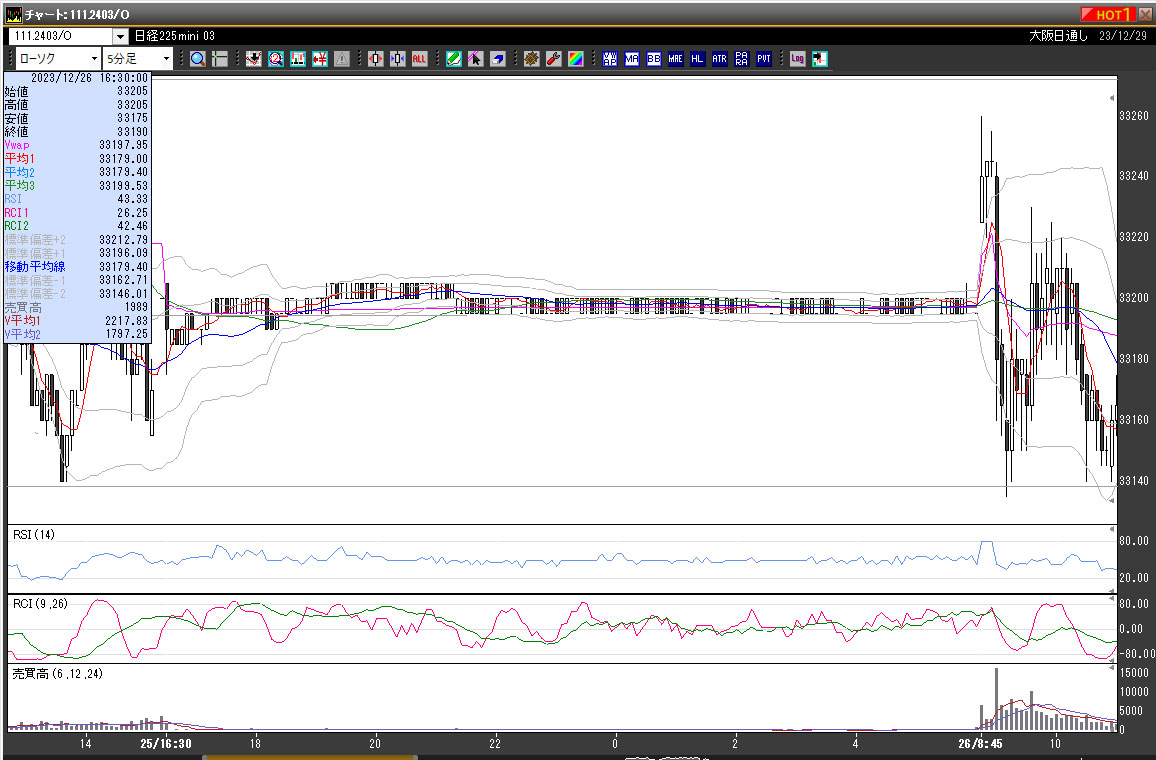Click the 売買高 1989 row
The width and height of the screenshot is (1156, 760).
click(x=77, y=307)
